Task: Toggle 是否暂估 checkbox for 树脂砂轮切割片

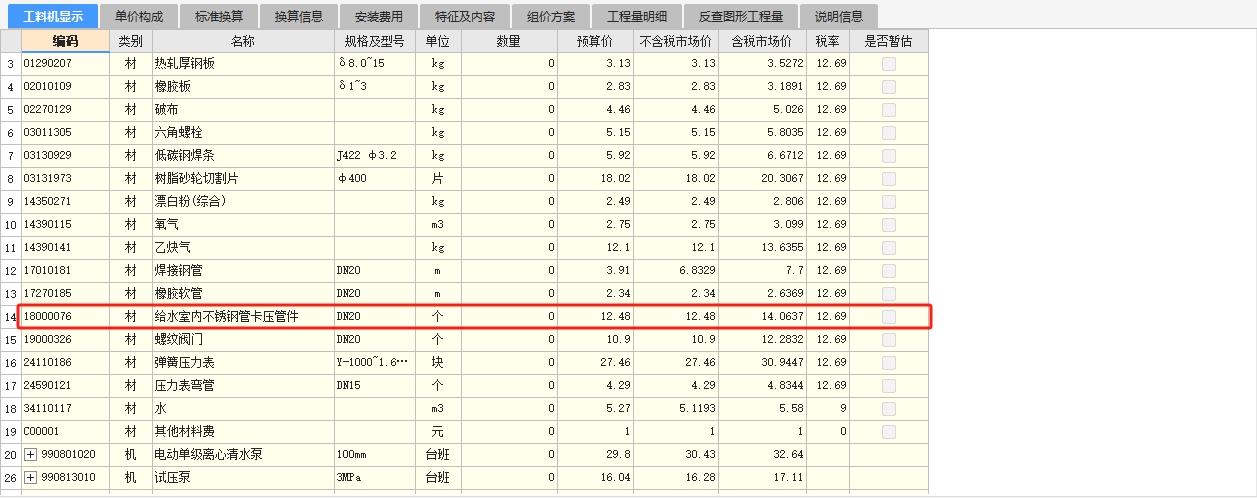Action: point(888,178)
